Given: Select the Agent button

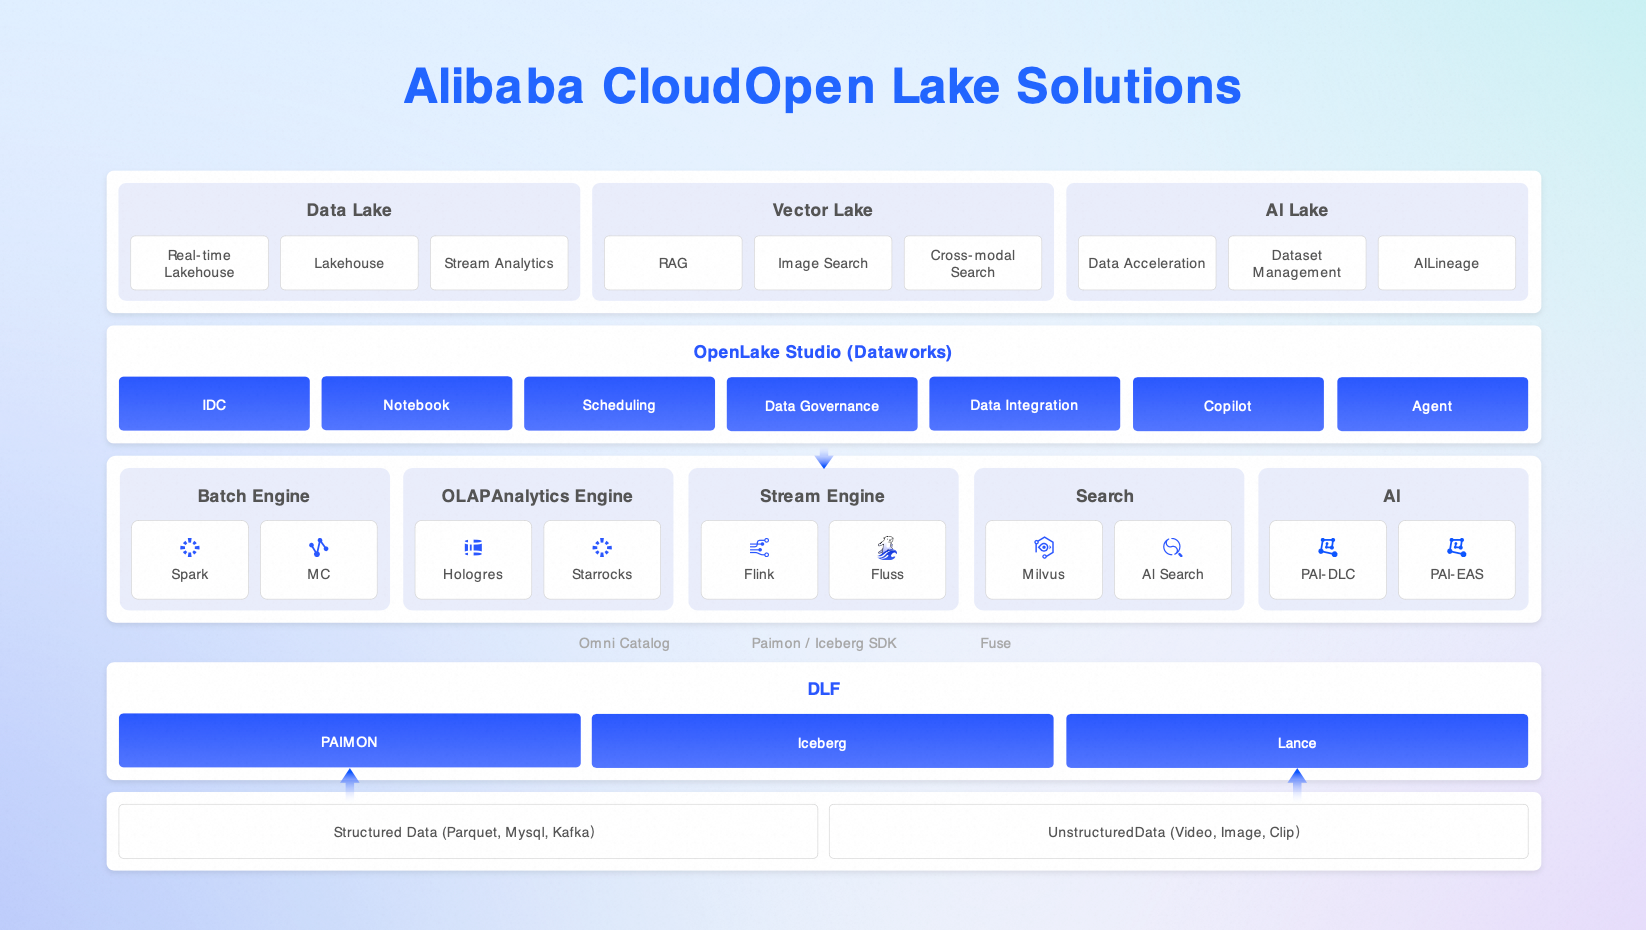Looking at the screenshot, I should [1432, 404].
